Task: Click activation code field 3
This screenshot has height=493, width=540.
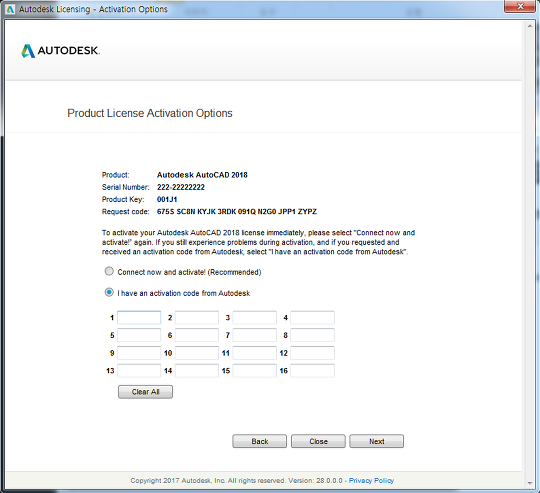Action: click(255, 317)
